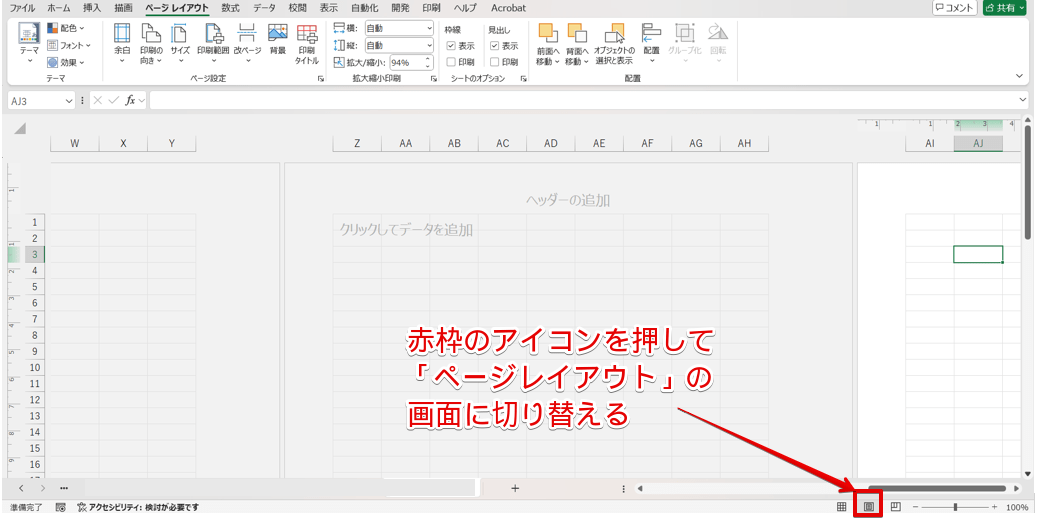The image size is (1041, 521).
Task: Open the 改ページ page breaks menu
Action: pos(247,43)
